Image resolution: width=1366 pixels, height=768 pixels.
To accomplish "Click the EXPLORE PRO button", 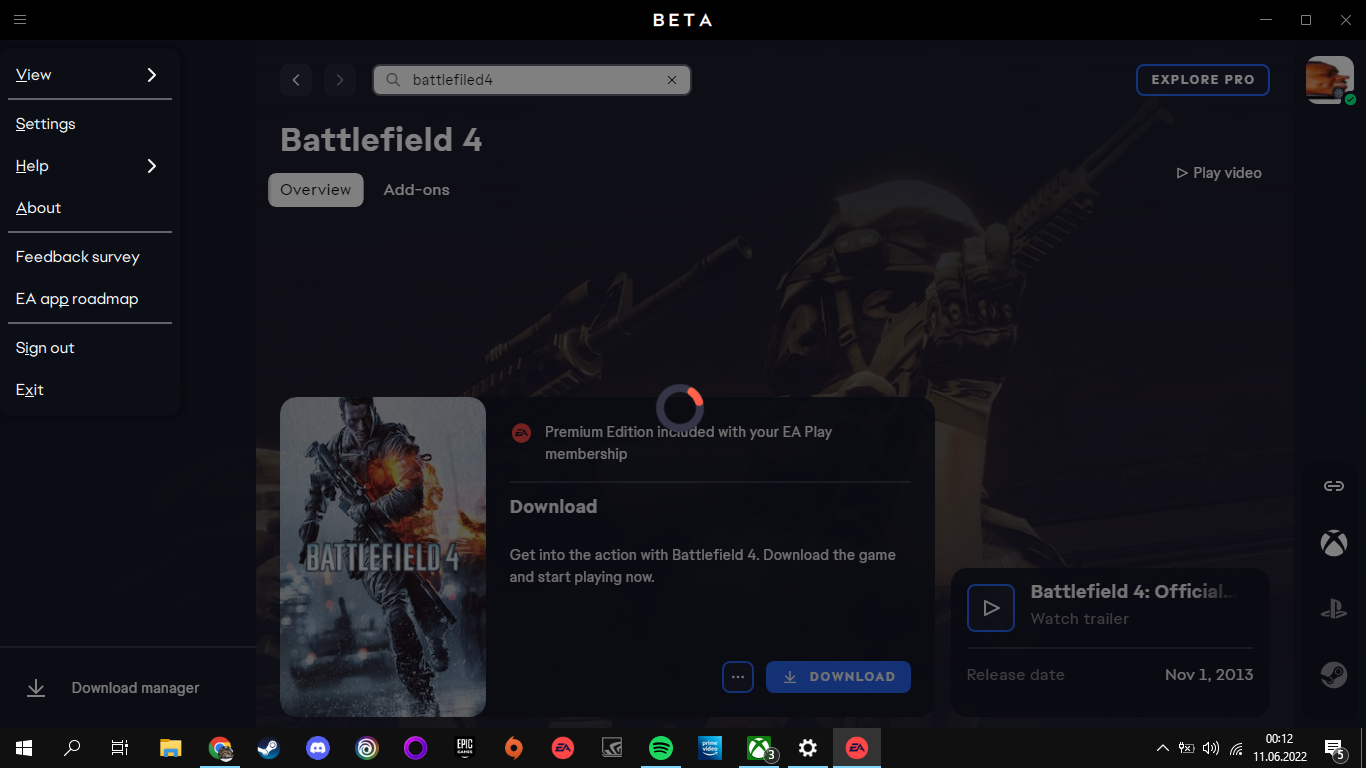I will [1203, 80].
